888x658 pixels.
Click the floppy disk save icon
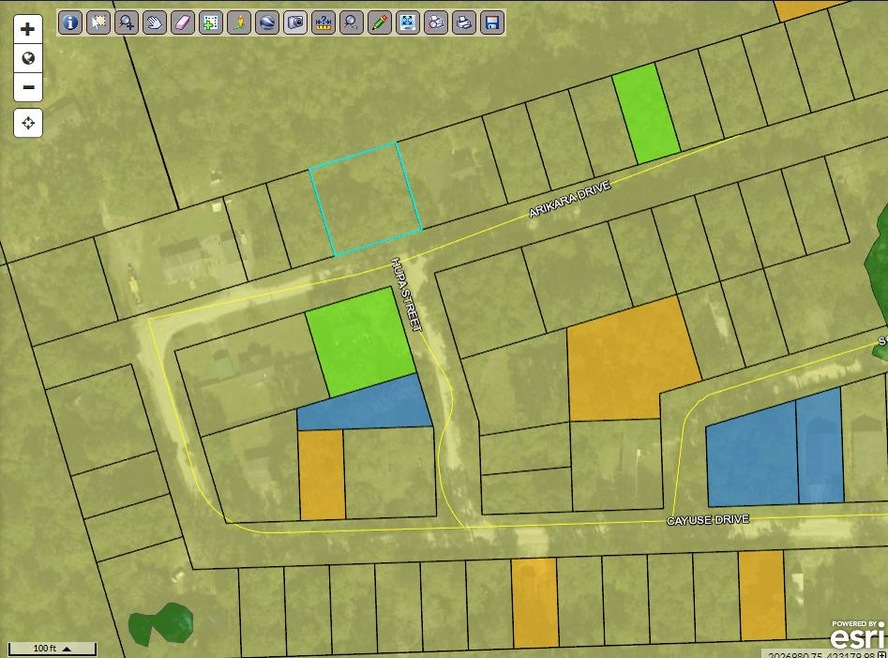491,21
